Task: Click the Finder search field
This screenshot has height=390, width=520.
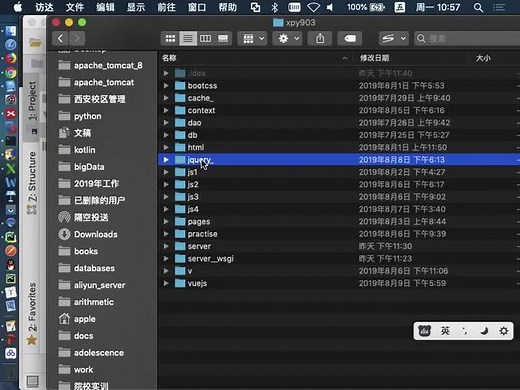Action: pyautogui.click(x=467, y=39)
